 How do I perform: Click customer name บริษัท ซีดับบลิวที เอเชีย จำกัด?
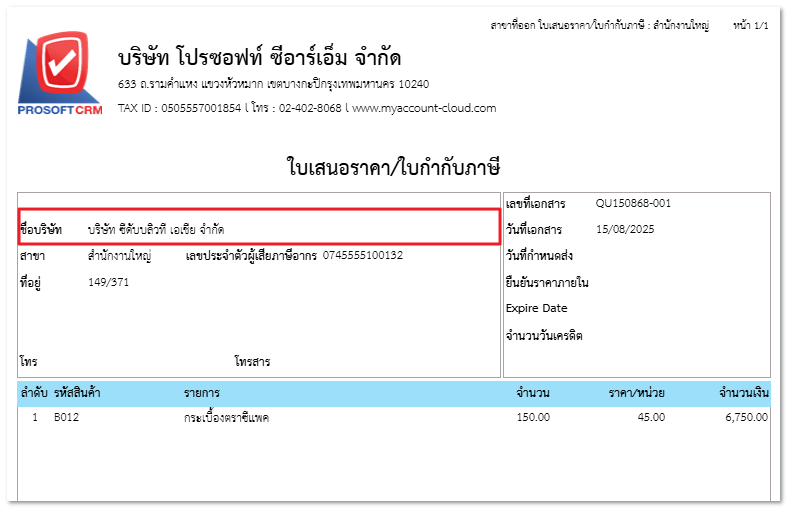coord(155,229)
